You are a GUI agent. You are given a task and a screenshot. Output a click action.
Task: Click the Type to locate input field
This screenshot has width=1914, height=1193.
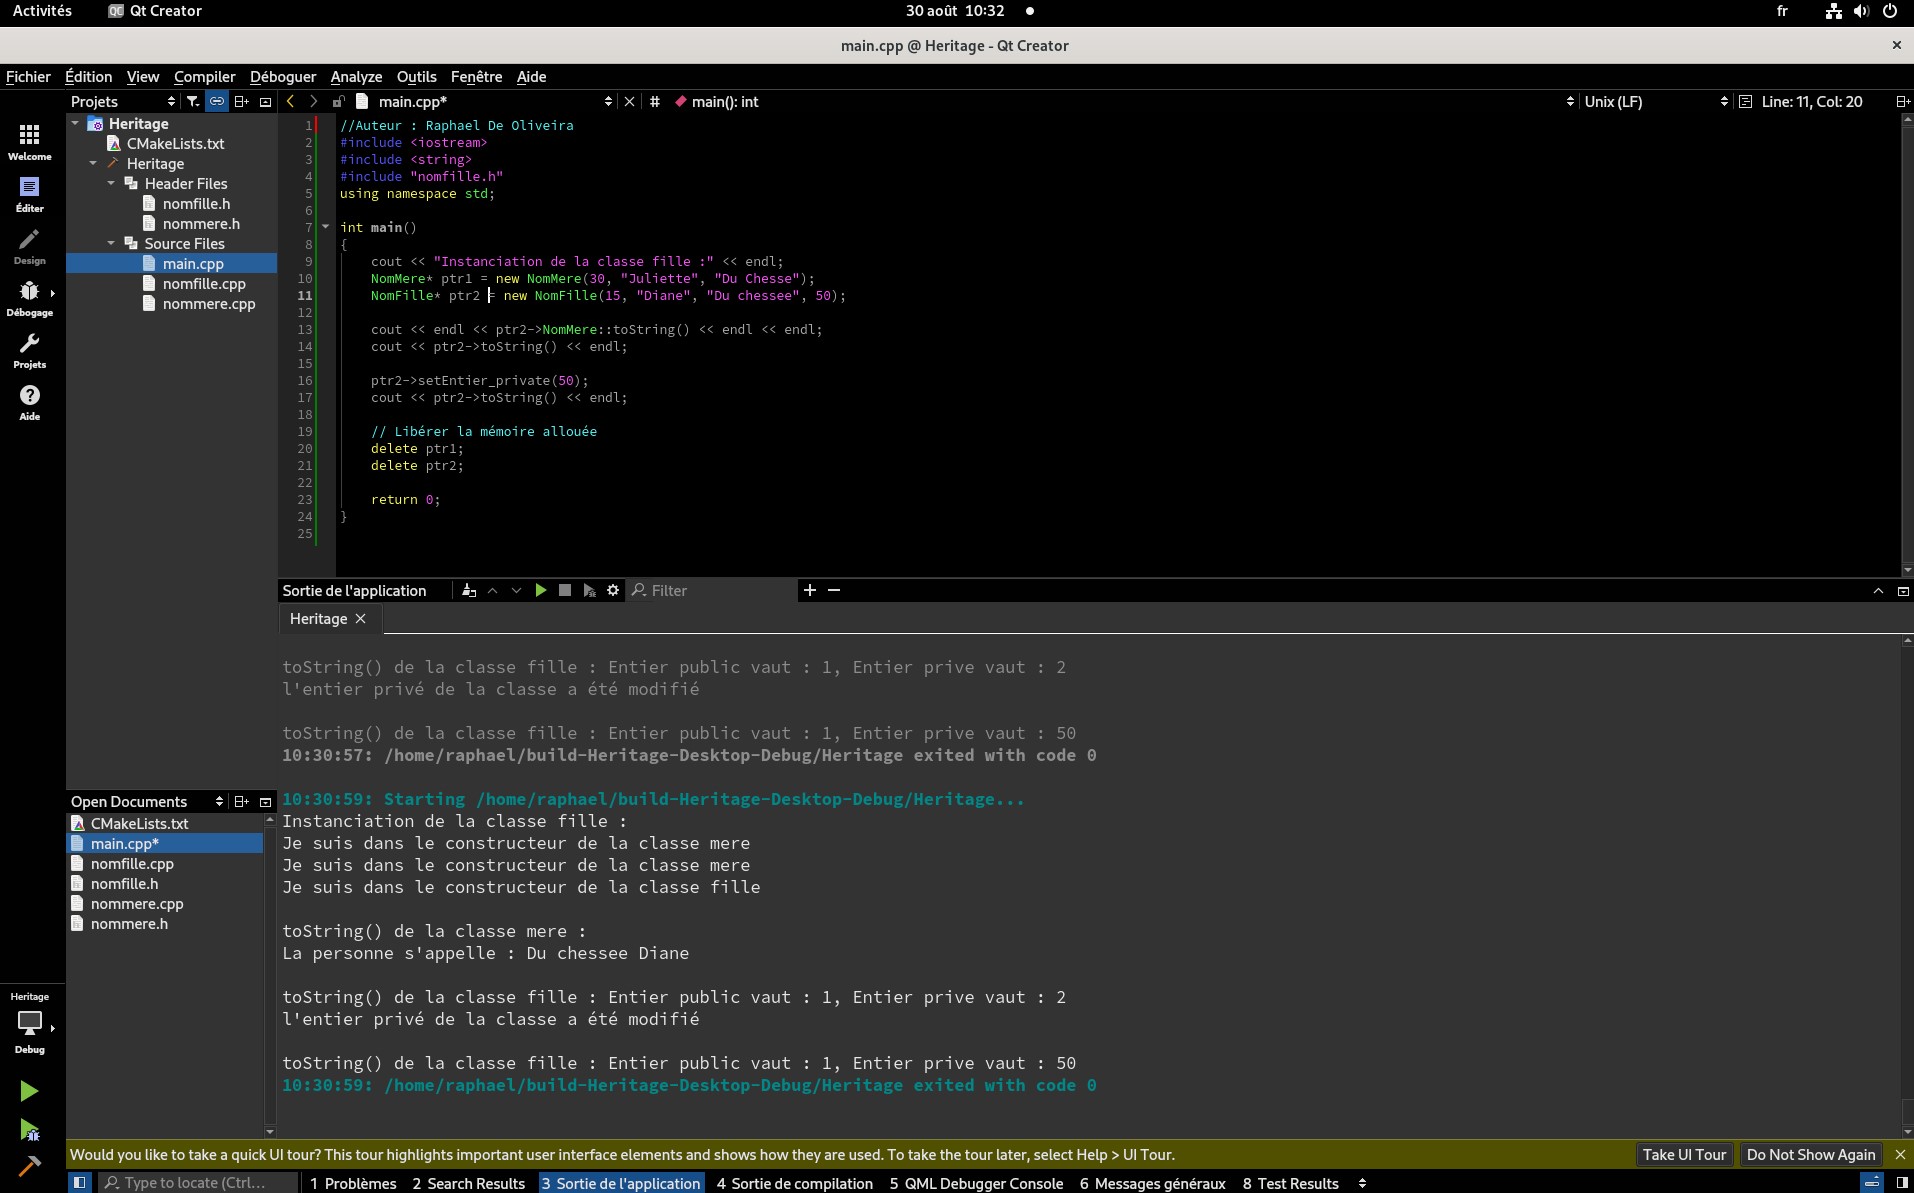197,1182
